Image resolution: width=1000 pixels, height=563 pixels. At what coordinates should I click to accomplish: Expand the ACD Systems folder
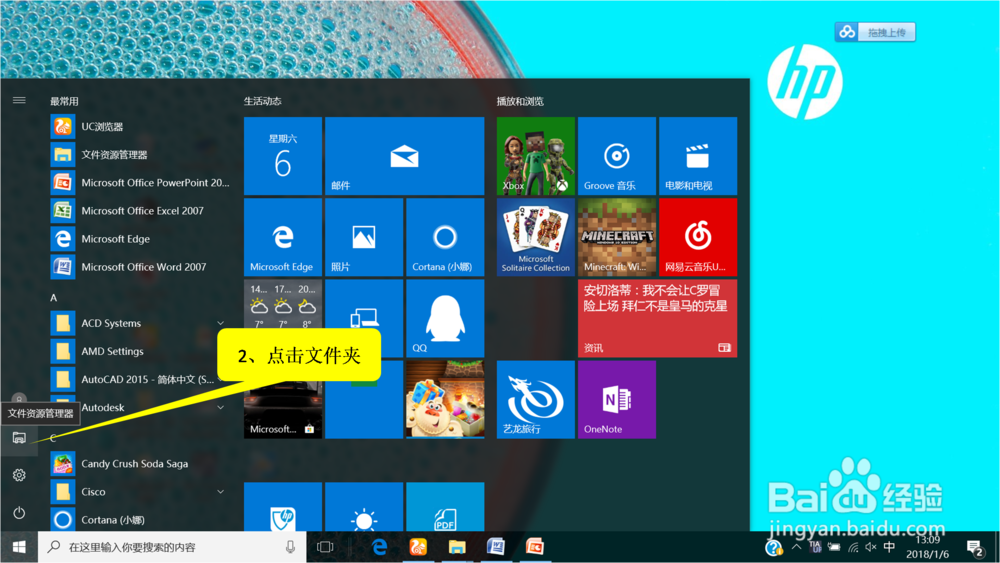coord(139,323)
